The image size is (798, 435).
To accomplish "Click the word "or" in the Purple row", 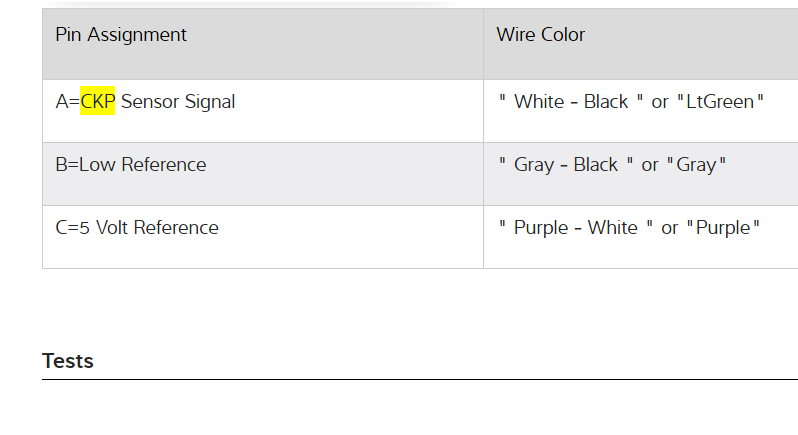I will click(670, 228).
